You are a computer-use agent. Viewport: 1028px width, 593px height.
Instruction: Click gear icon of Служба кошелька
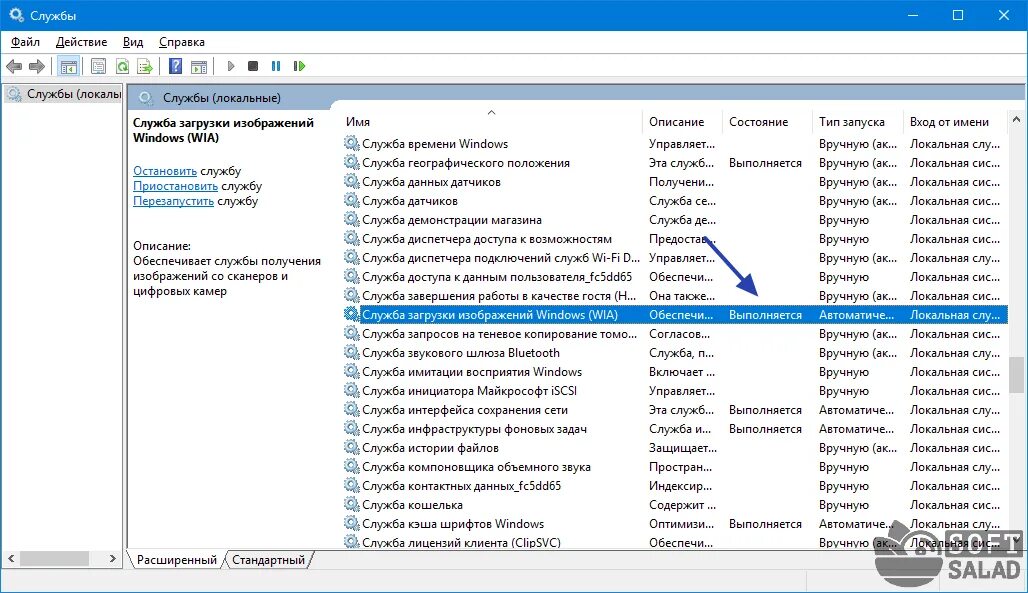click(352, 505)
